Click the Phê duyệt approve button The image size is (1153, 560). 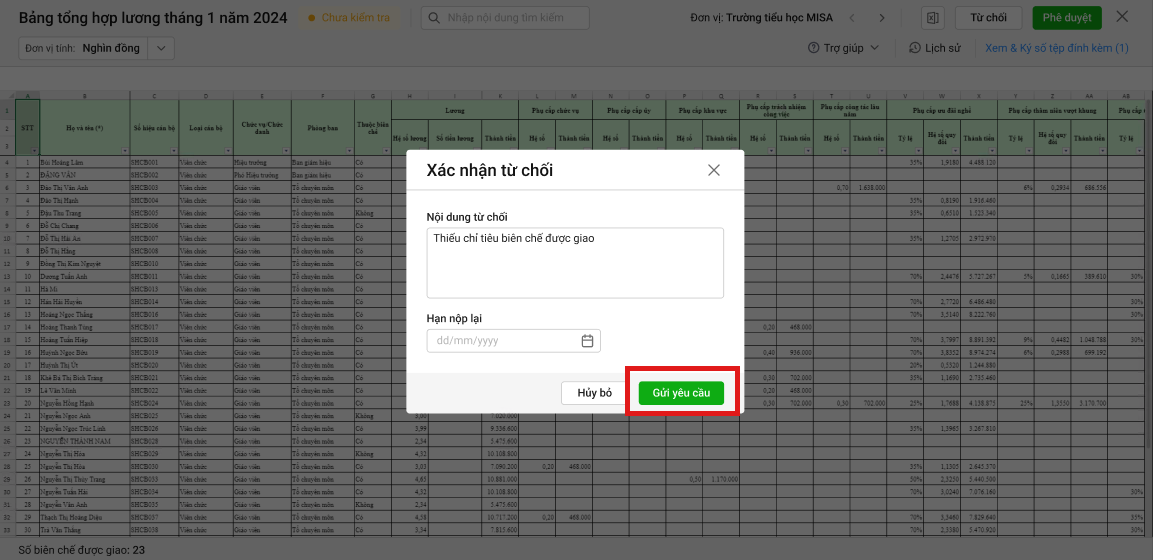pyautogui.click(x=1066, y=18)
